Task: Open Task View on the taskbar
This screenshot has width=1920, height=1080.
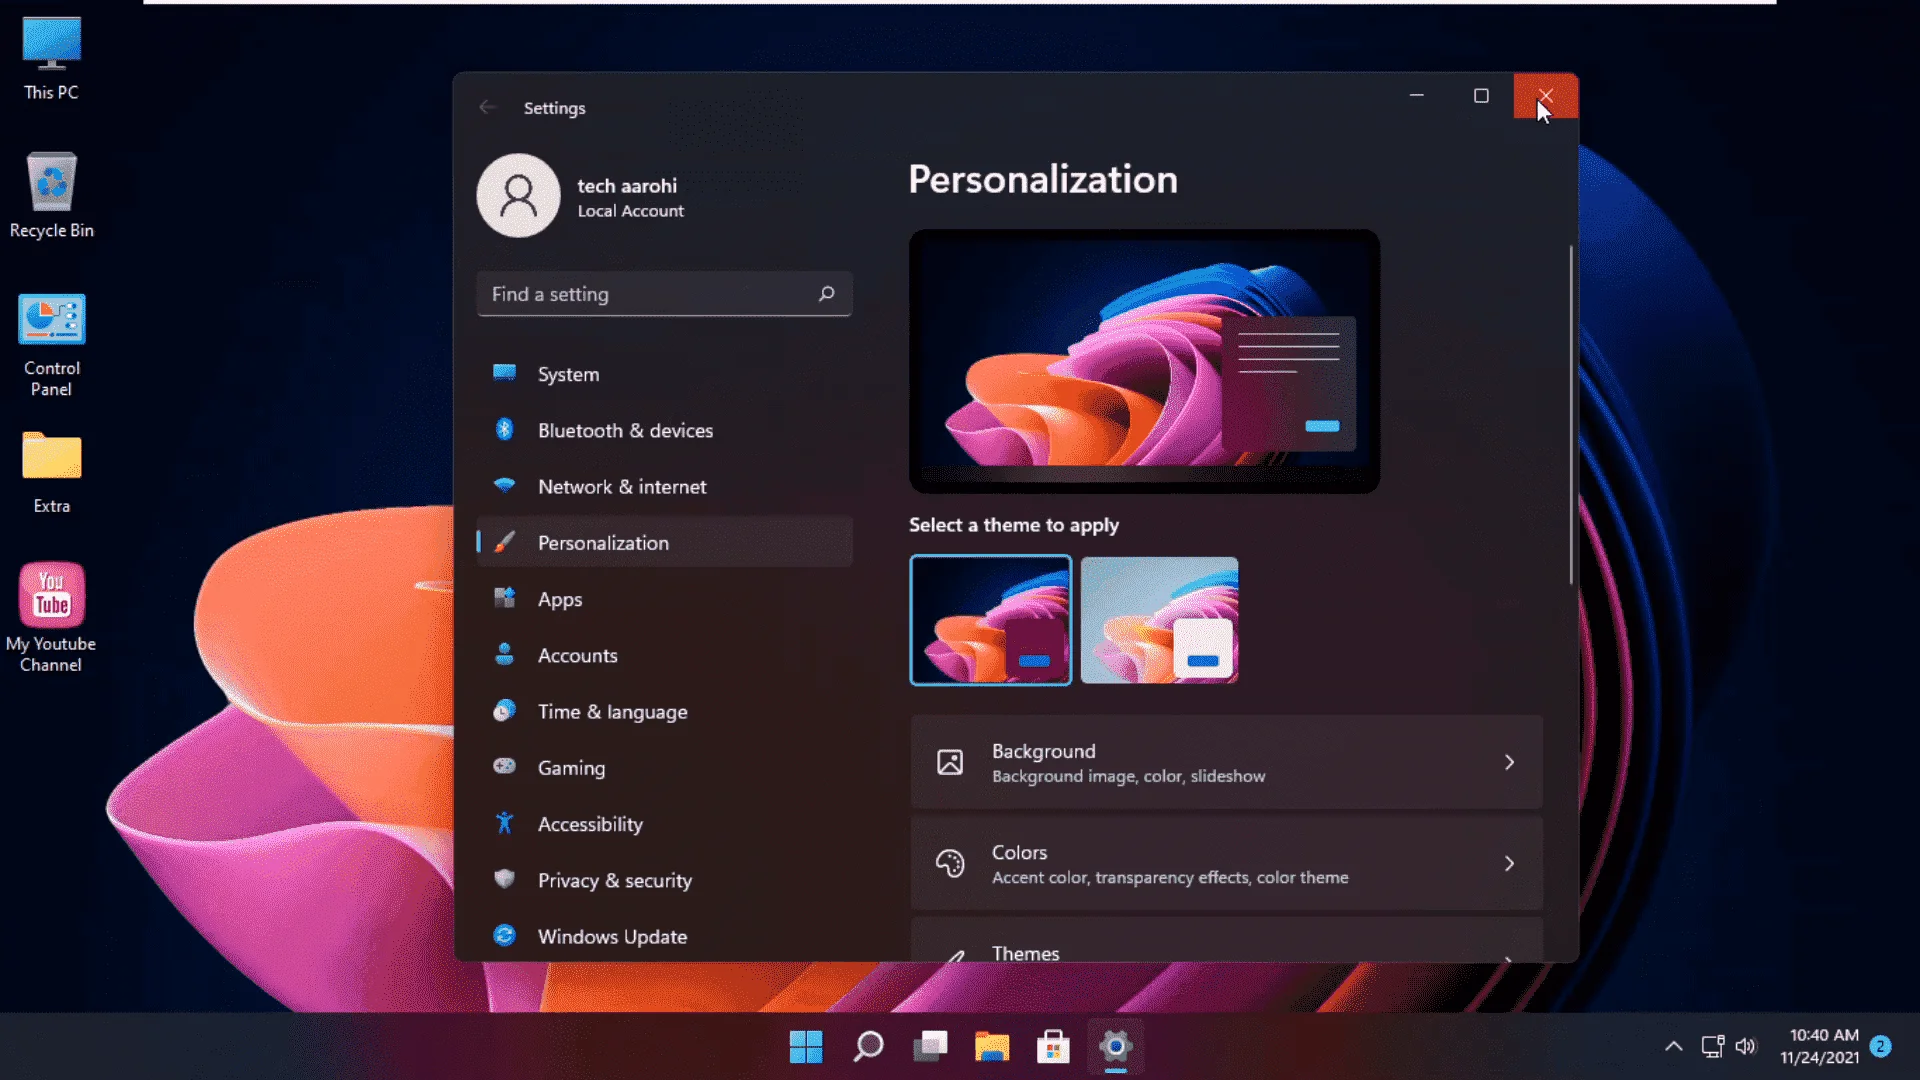Action: (x=930, y=1047)
